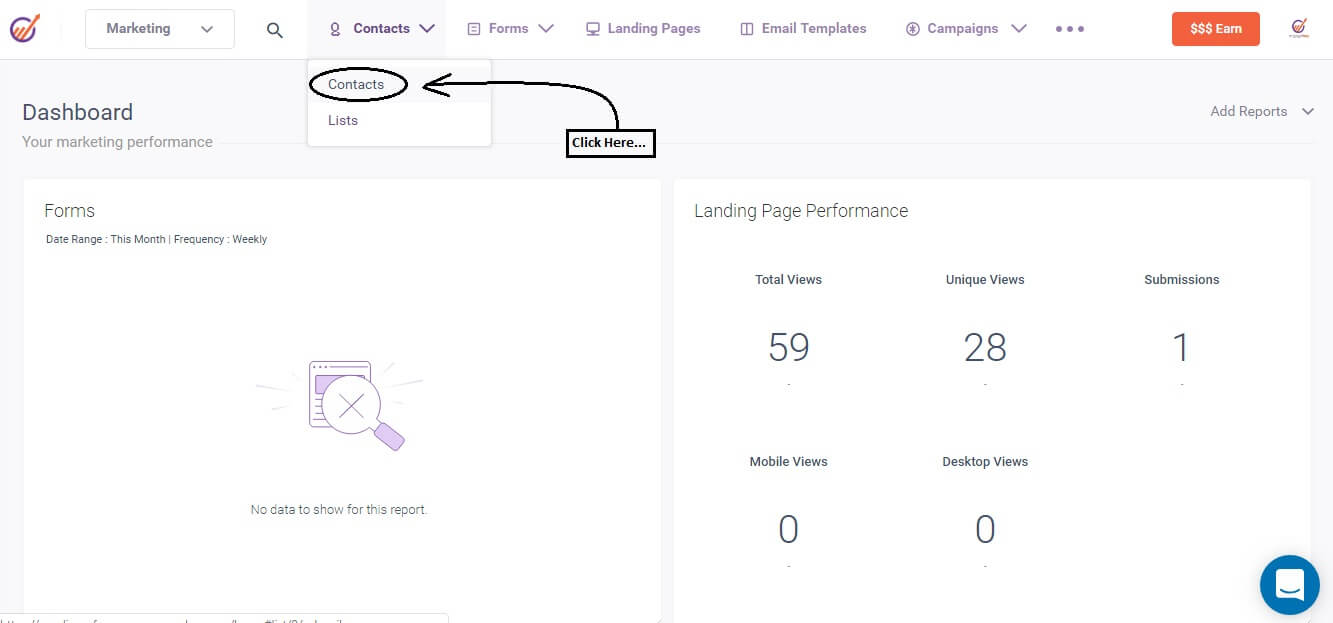Click the Click Here label
This screenshot has height=623, width=1333.
point(610,142)
